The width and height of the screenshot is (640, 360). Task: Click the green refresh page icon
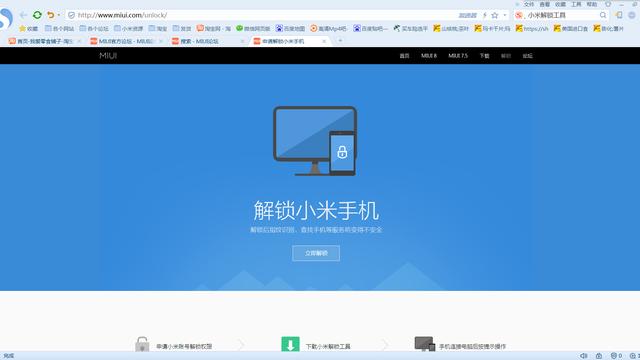[x=37, y=15]
